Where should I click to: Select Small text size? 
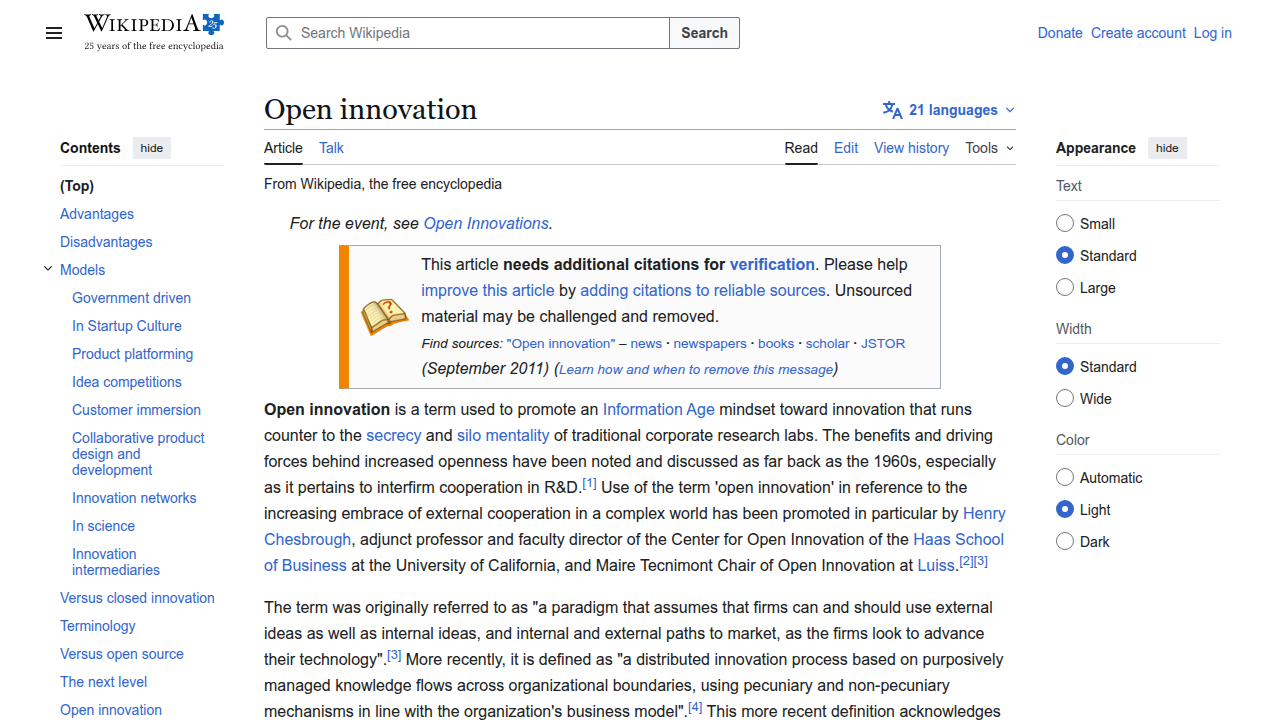point(1065,224)
